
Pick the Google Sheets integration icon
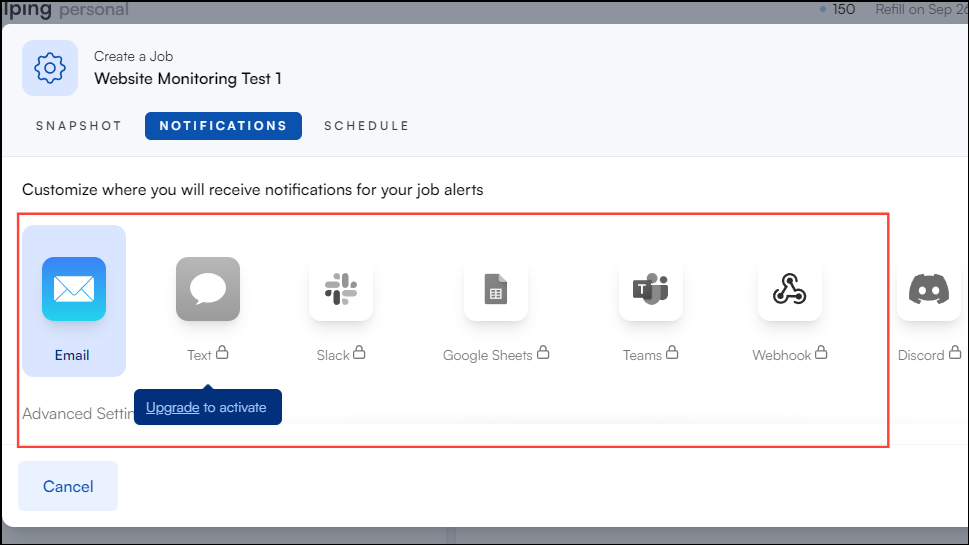tap(496, 289)
